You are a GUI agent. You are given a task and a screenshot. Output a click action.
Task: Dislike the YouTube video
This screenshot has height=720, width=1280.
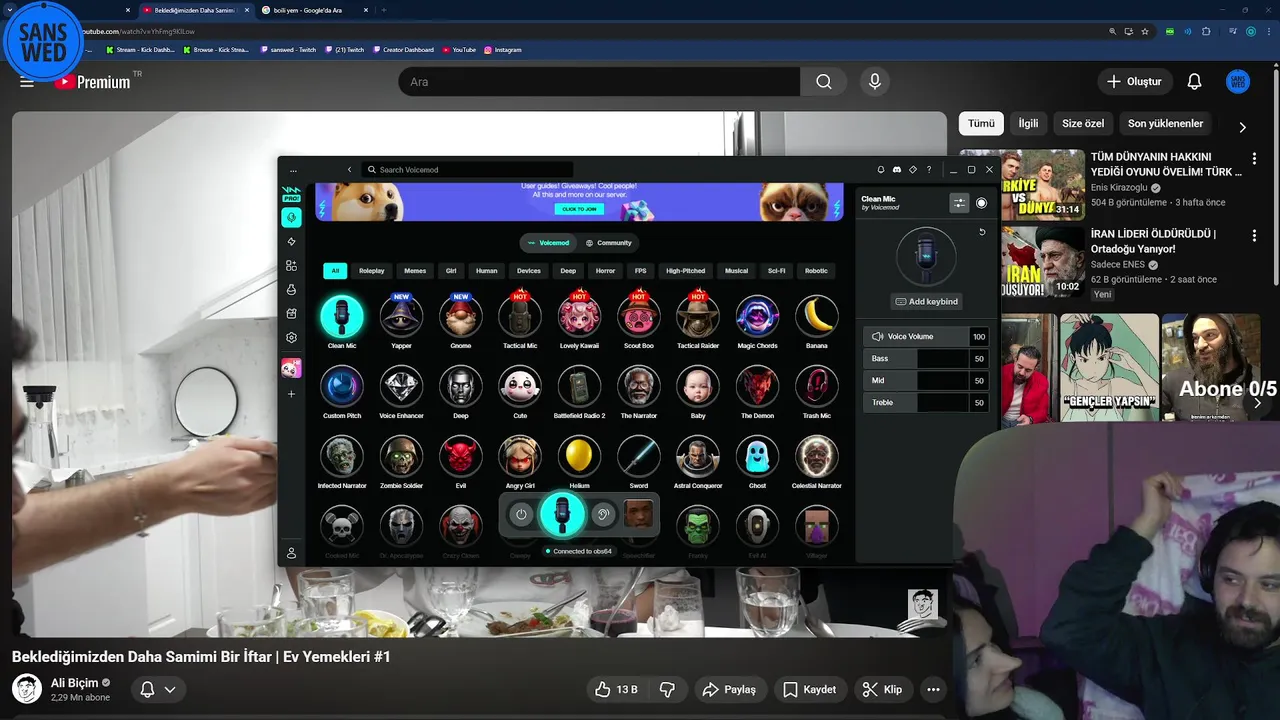click(x=667, y=689)
